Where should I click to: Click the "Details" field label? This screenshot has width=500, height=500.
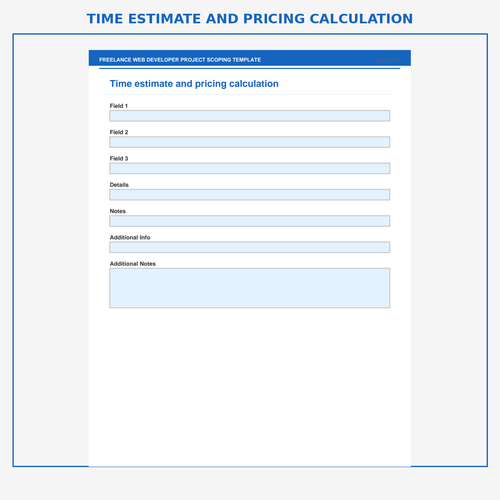point(119,185)
